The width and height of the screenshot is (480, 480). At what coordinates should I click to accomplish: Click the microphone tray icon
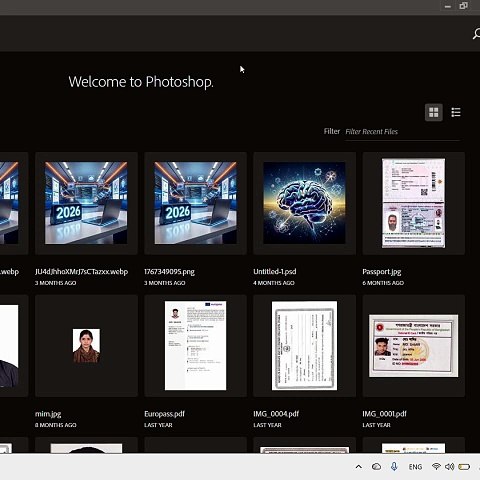(394, 467)
